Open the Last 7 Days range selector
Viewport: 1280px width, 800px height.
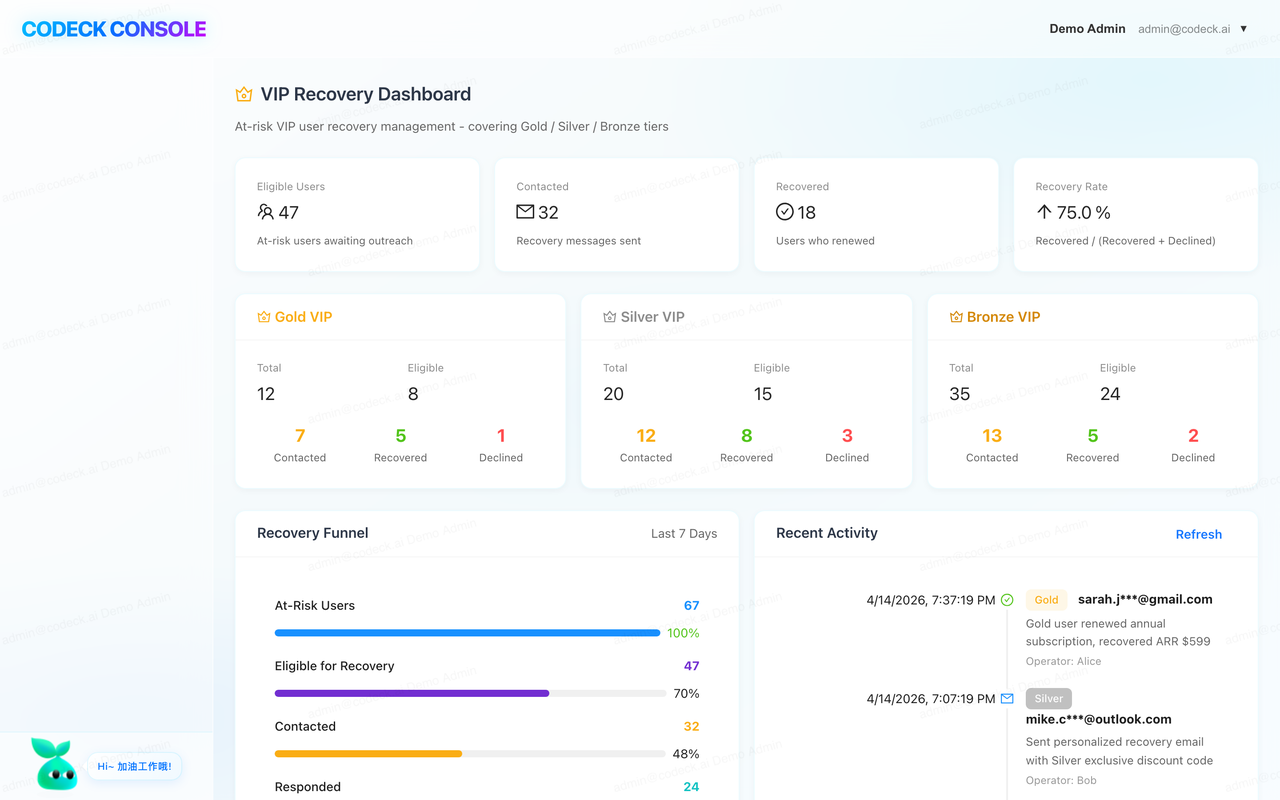click(x=684, y=533)
